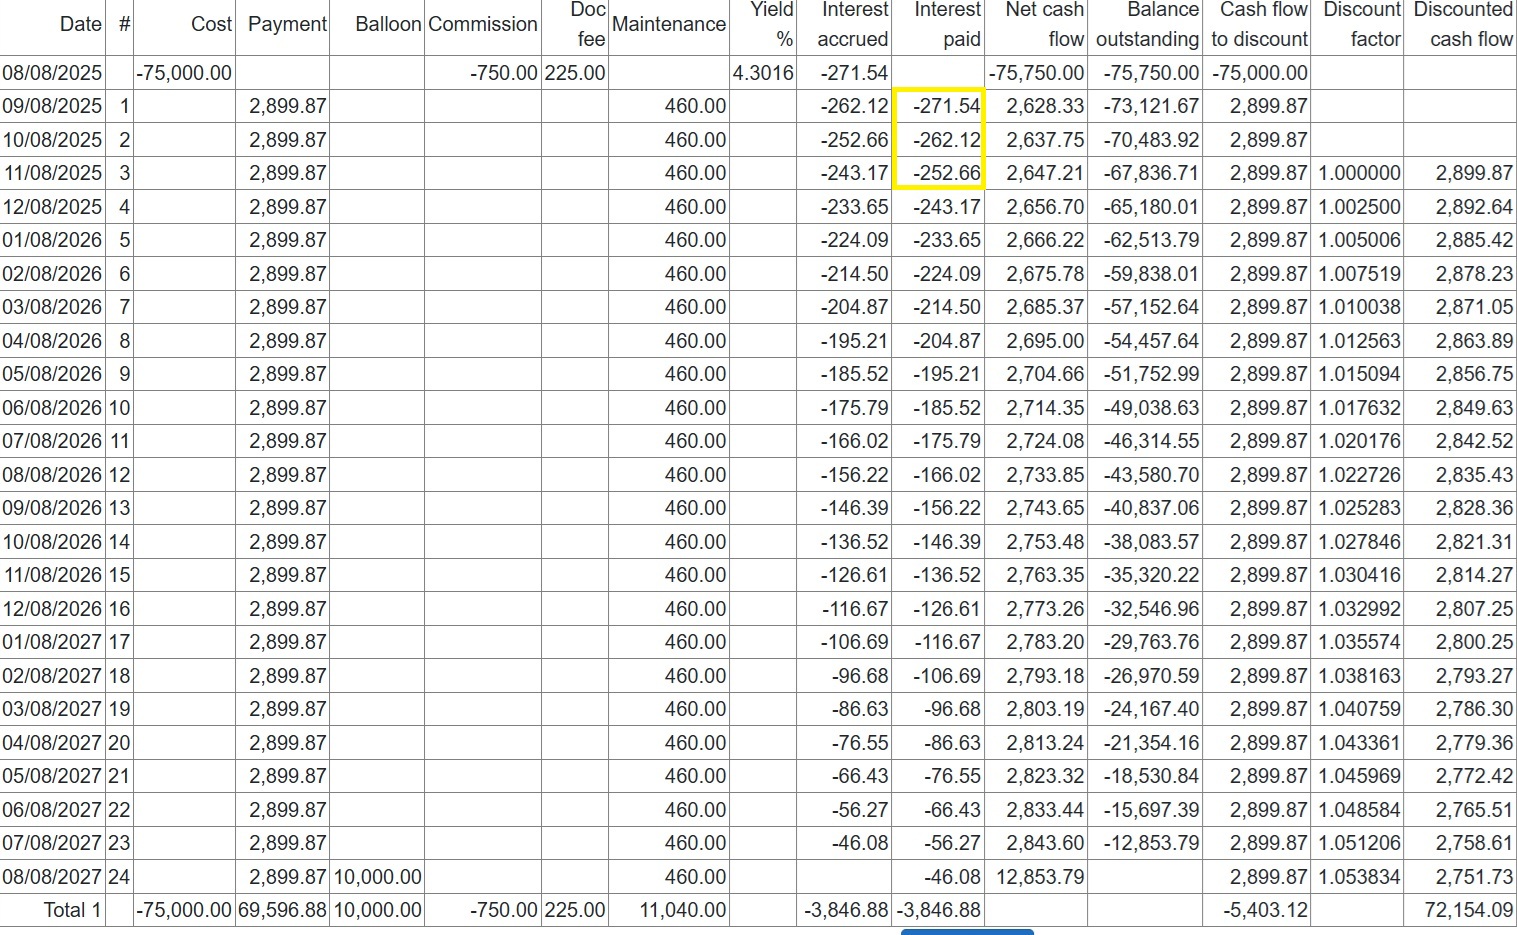Select the total payments value 69,596.88
This screenshot has width=1517, height=935.
(x=282, y=910)
